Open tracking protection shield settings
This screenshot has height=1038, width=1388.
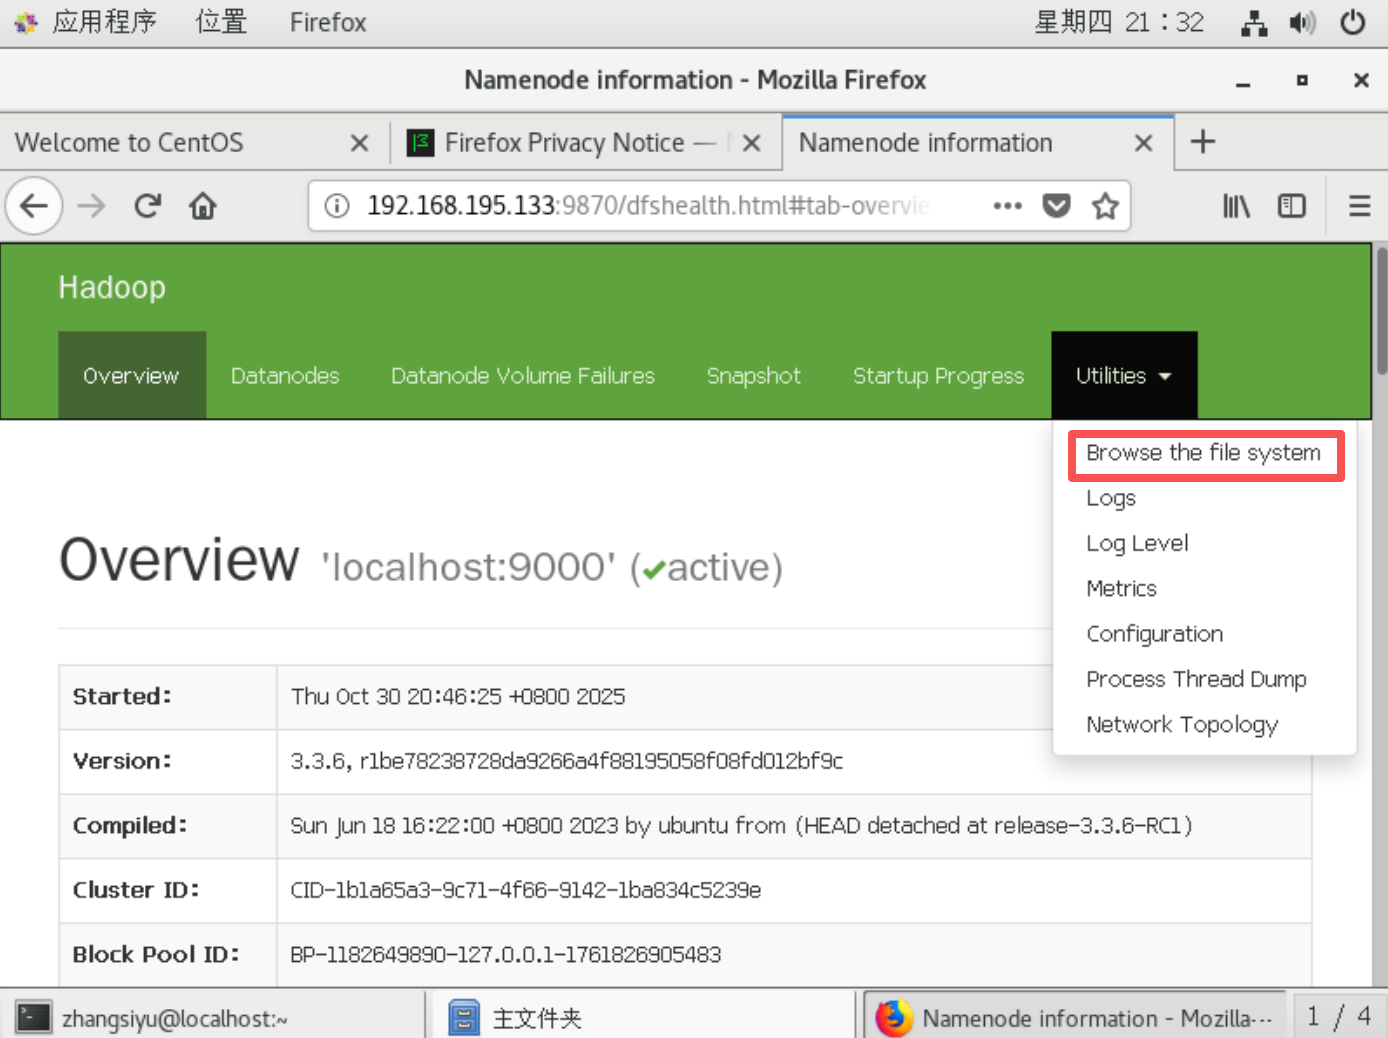coord(1056,205)
